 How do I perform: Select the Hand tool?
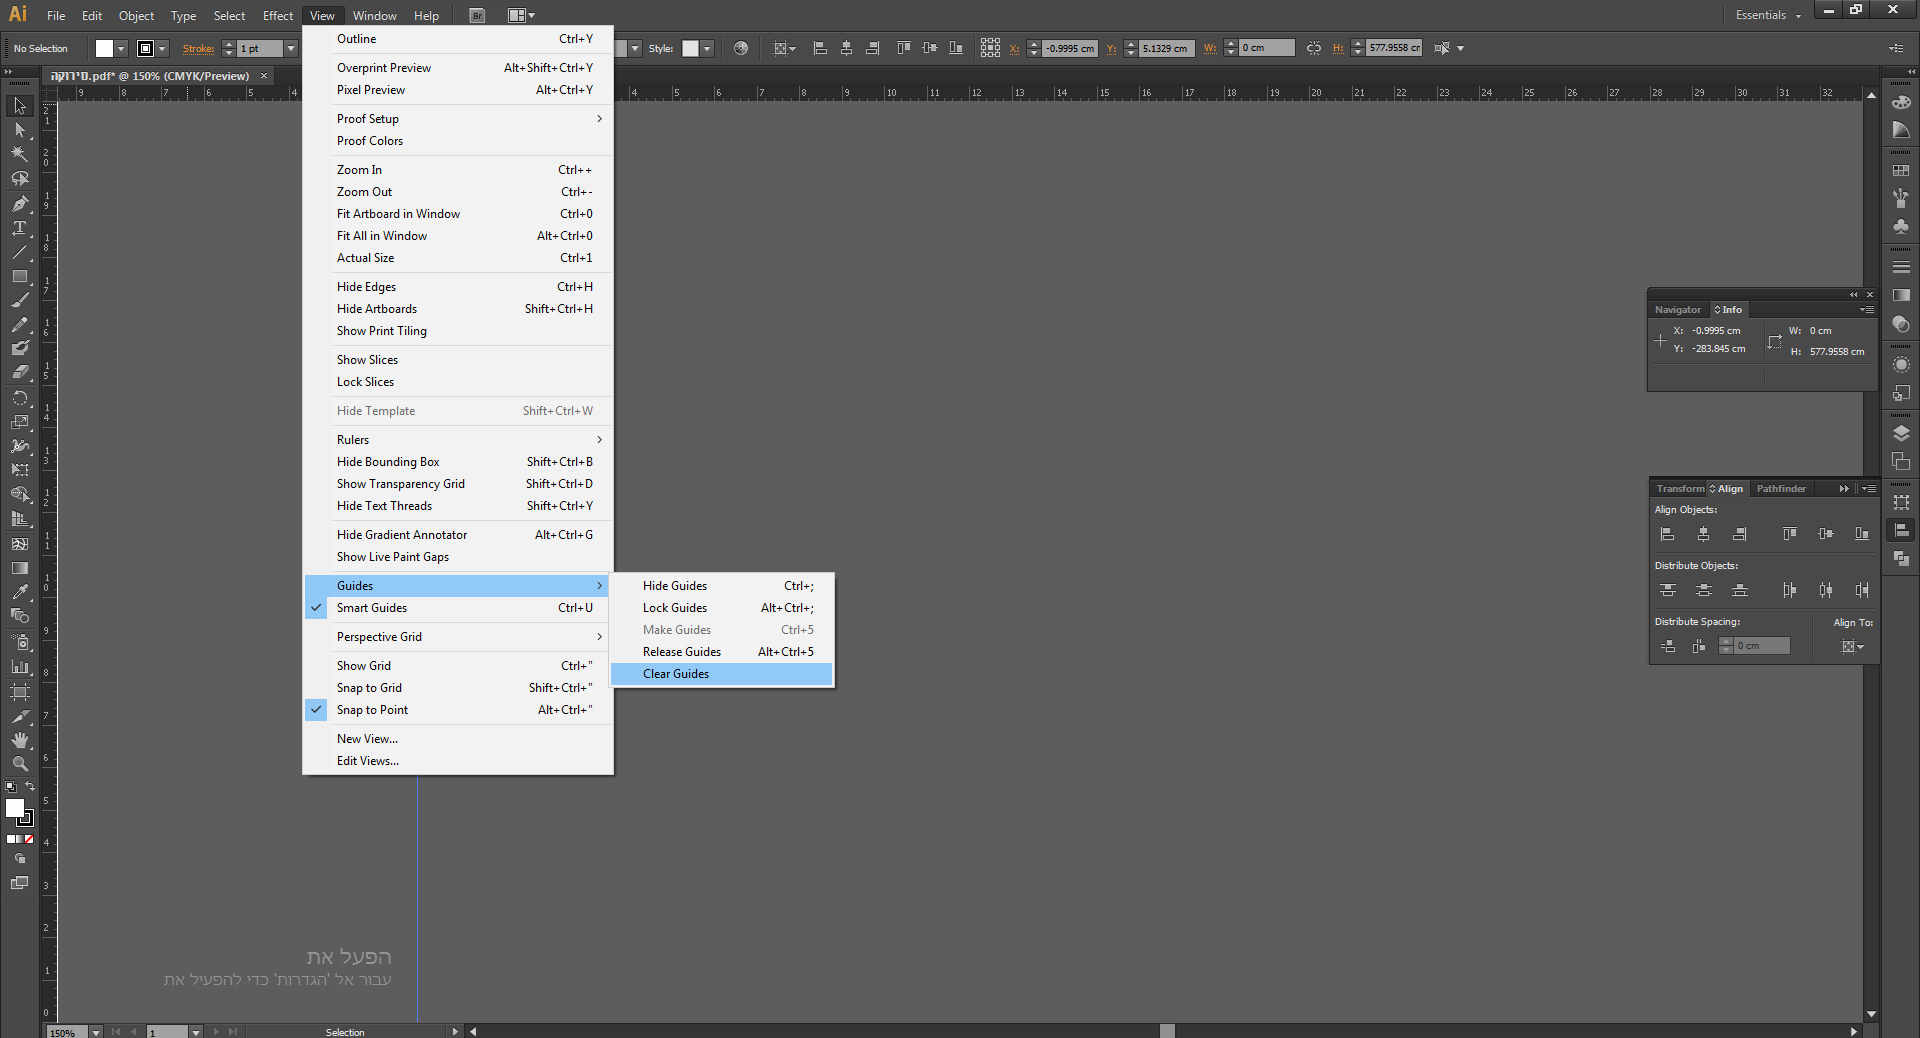[x=20, y=740]
